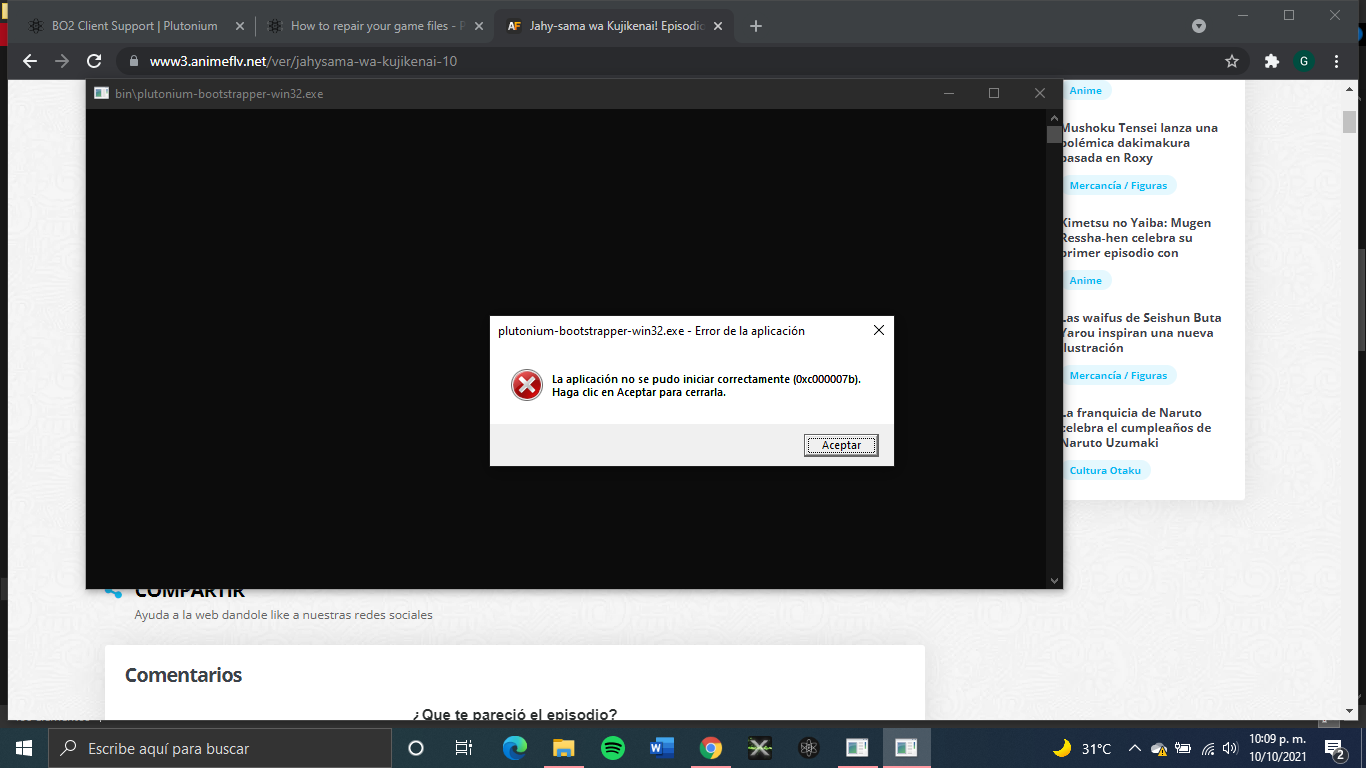Click Aceptar in the error dialog
Viewport: 1366px width, 768px height.
point(841,445)
